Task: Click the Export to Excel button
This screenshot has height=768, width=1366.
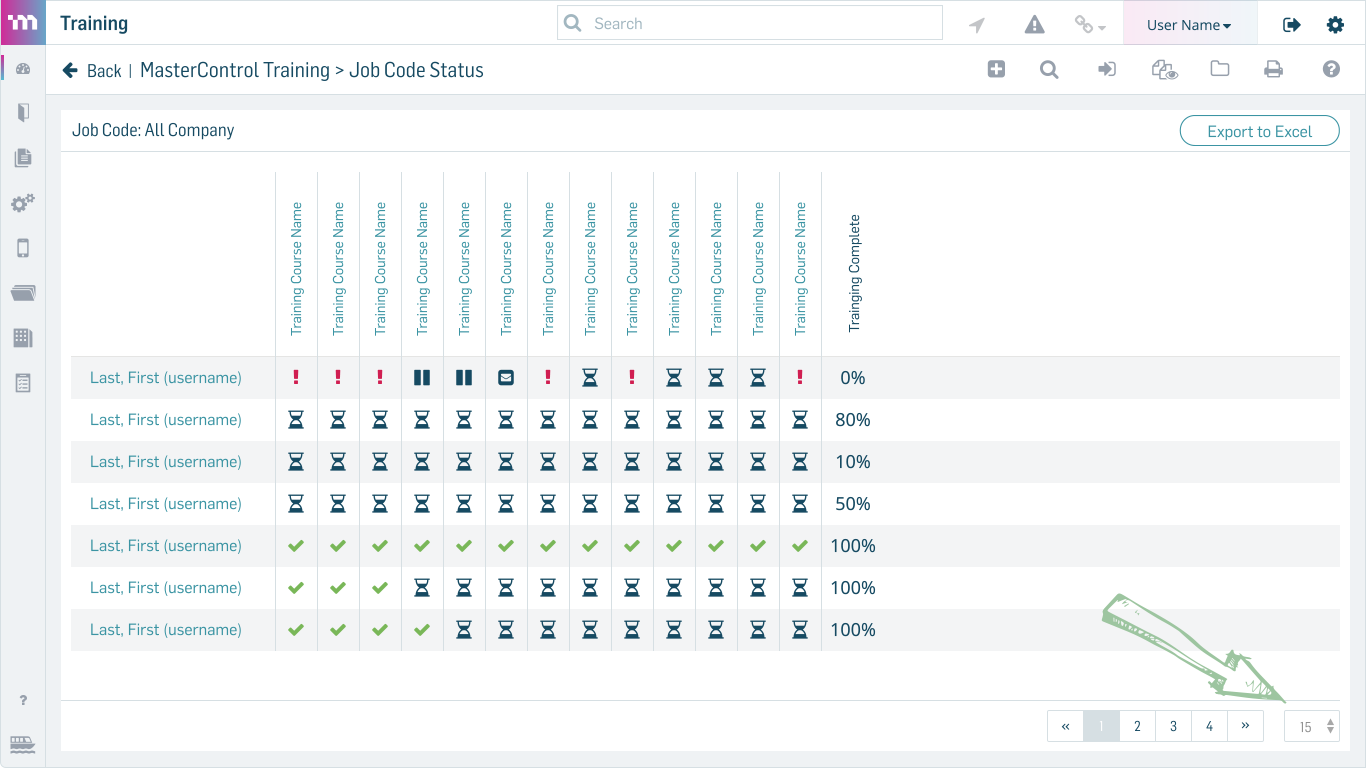Action: pos(1259,131)
